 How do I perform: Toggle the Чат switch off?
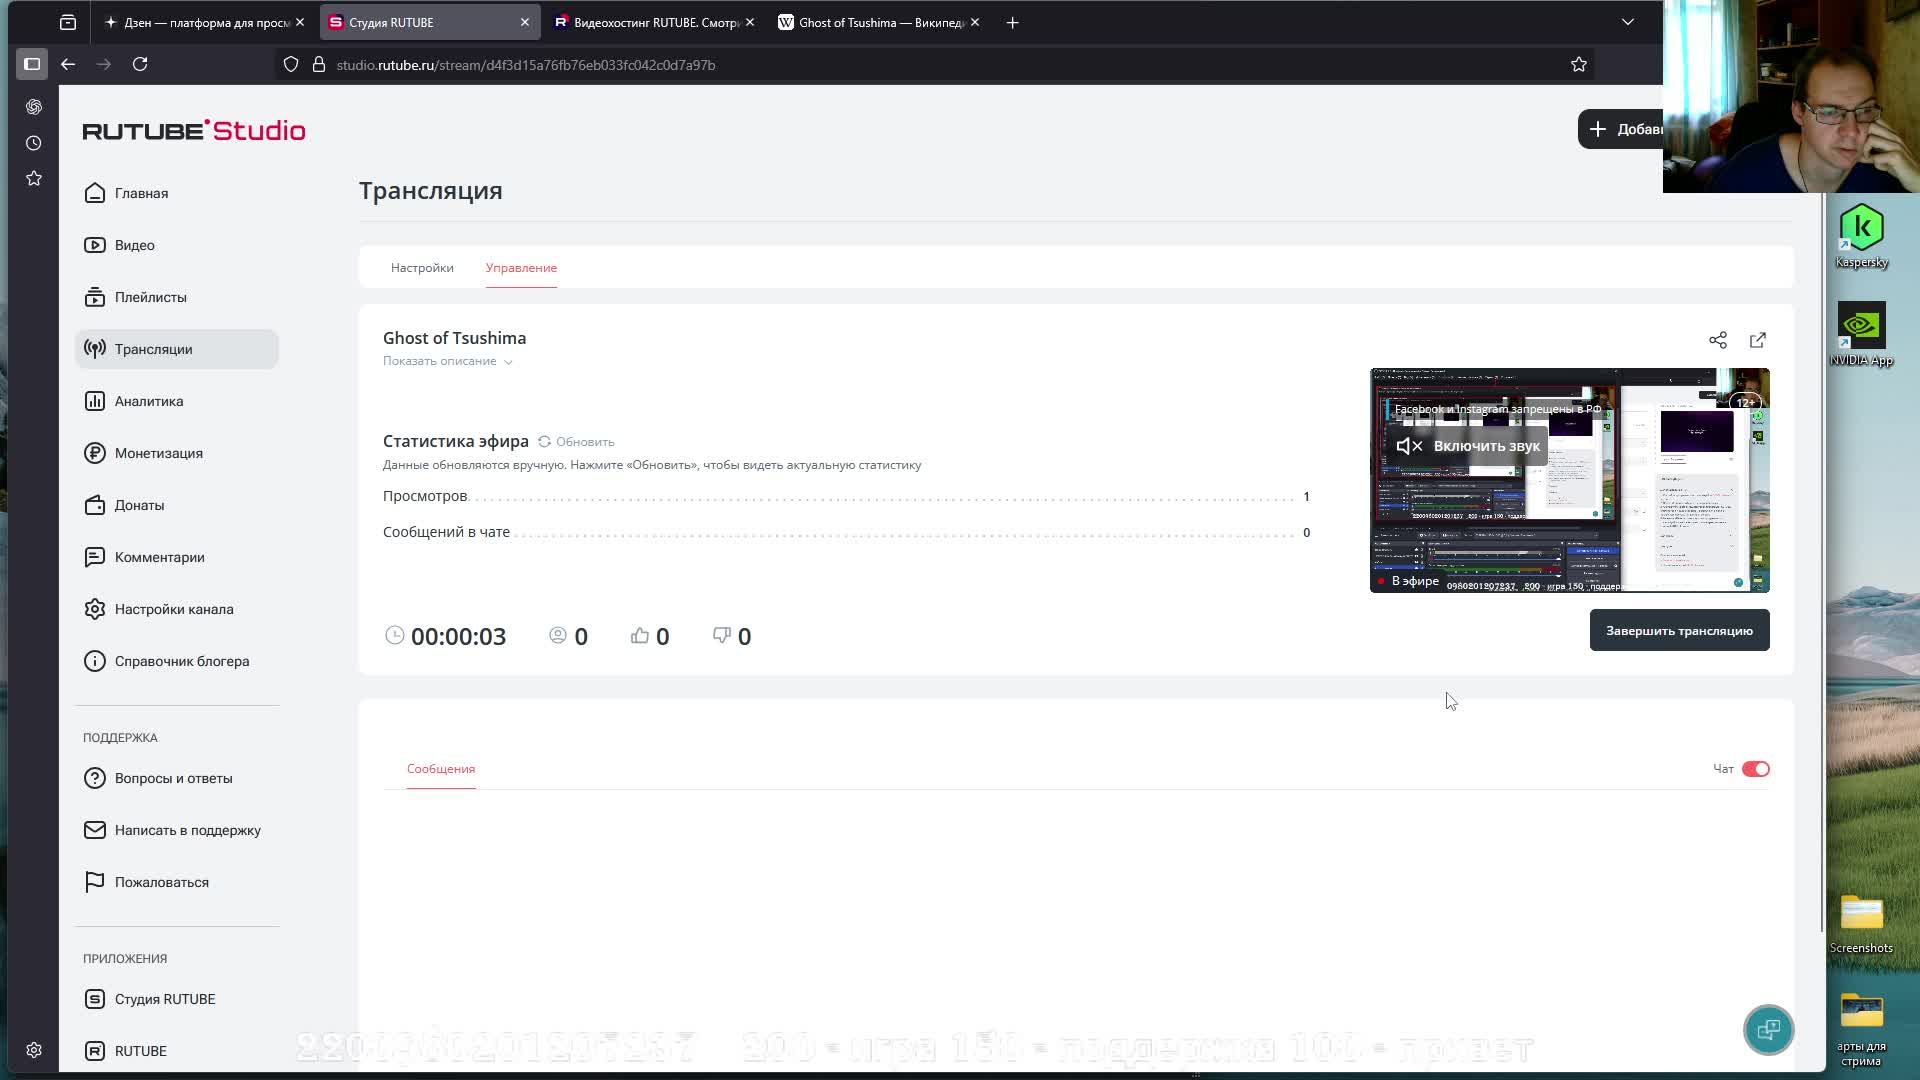[1755, 769]
